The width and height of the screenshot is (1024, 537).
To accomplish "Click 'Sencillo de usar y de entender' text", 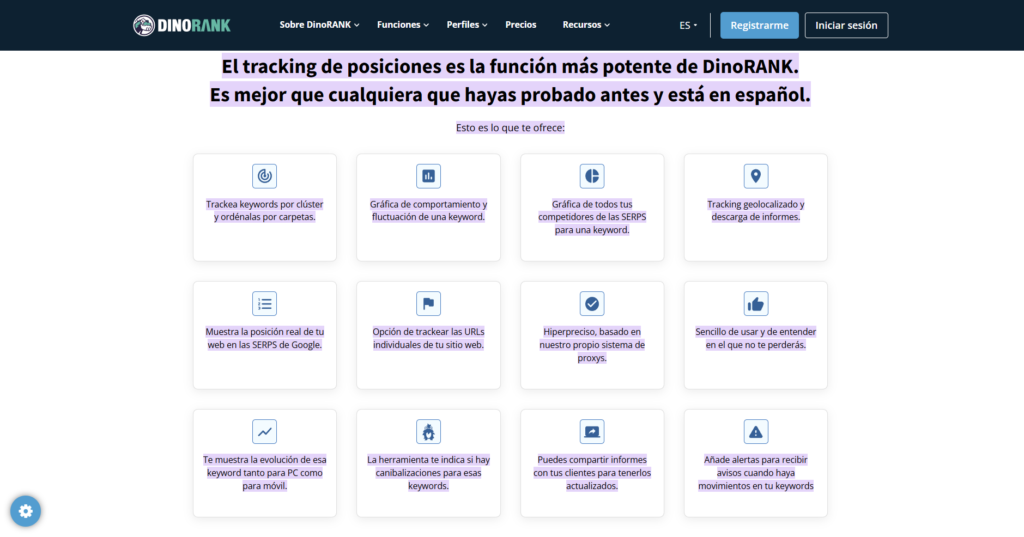I will 756,338.
